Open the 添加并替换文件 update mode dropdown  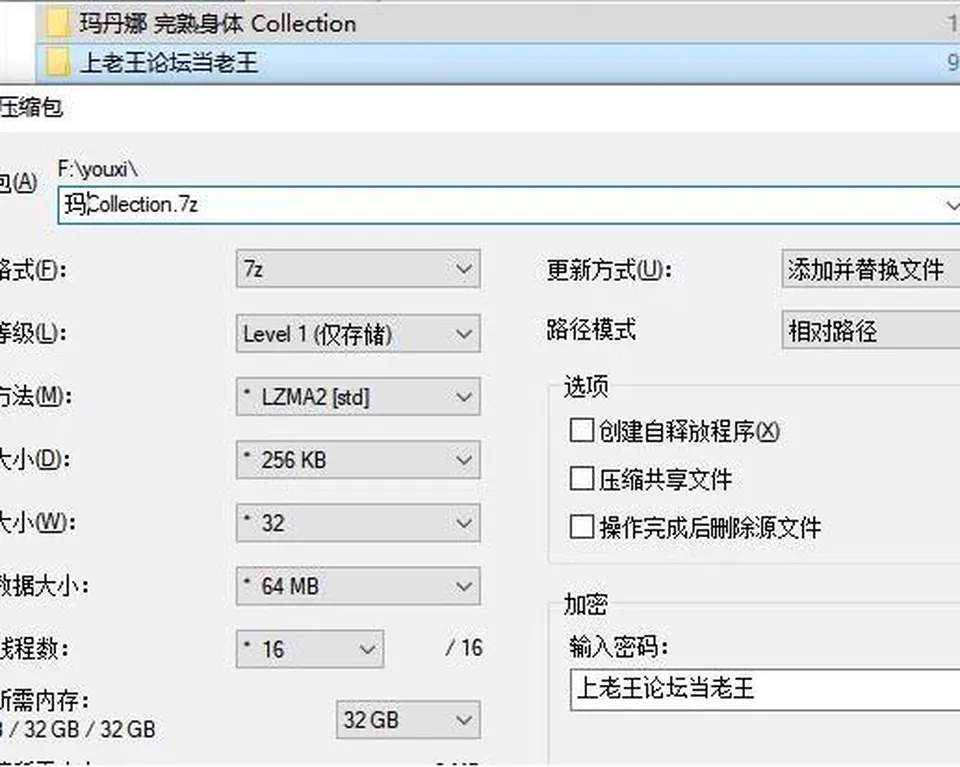(x=871, y=269)
